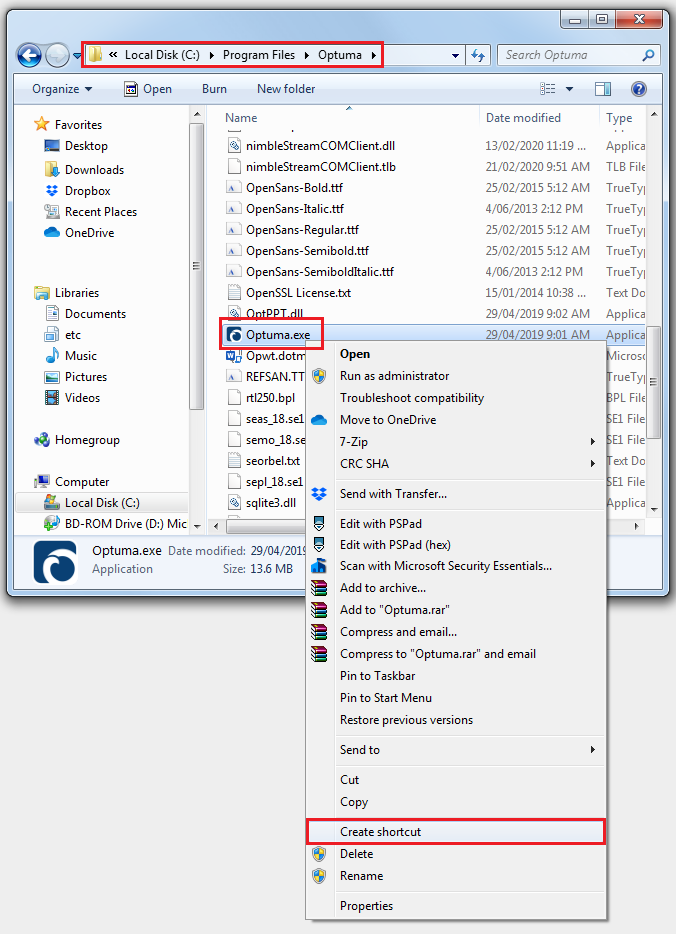
Task: Select the seorbel.txt file
Action: click(273, 460)
